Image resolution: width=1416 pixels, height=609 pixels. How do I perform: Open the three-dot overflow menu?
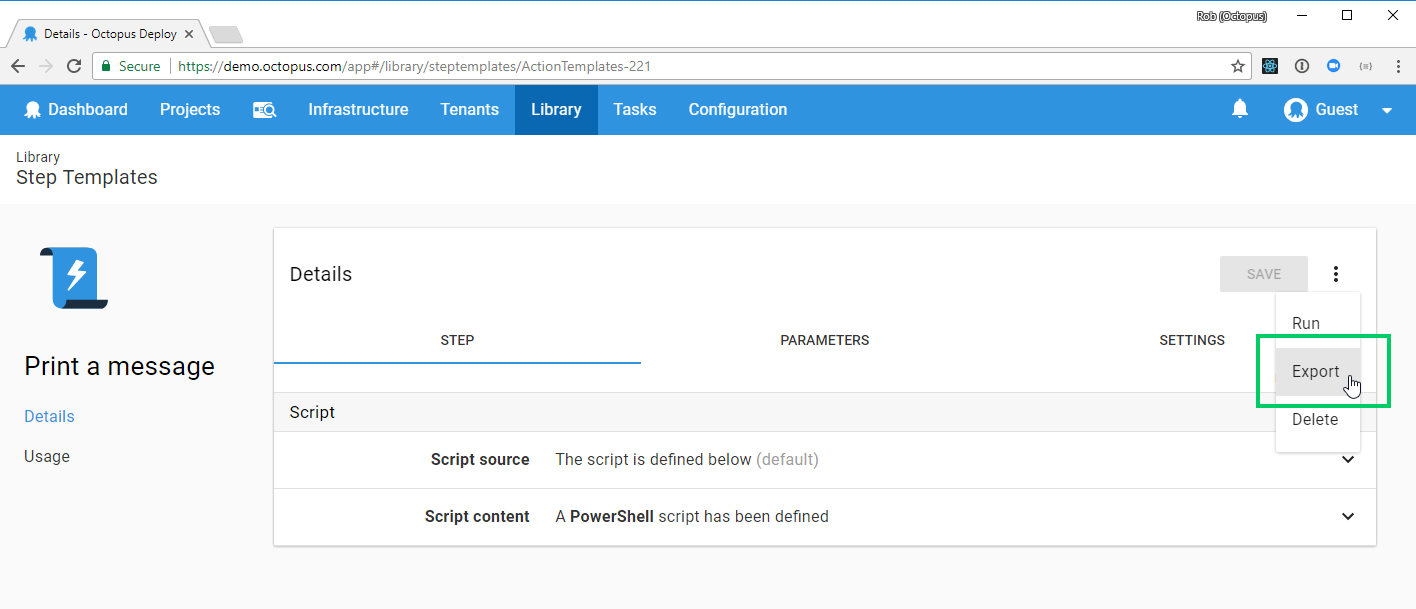(1336, 274)
